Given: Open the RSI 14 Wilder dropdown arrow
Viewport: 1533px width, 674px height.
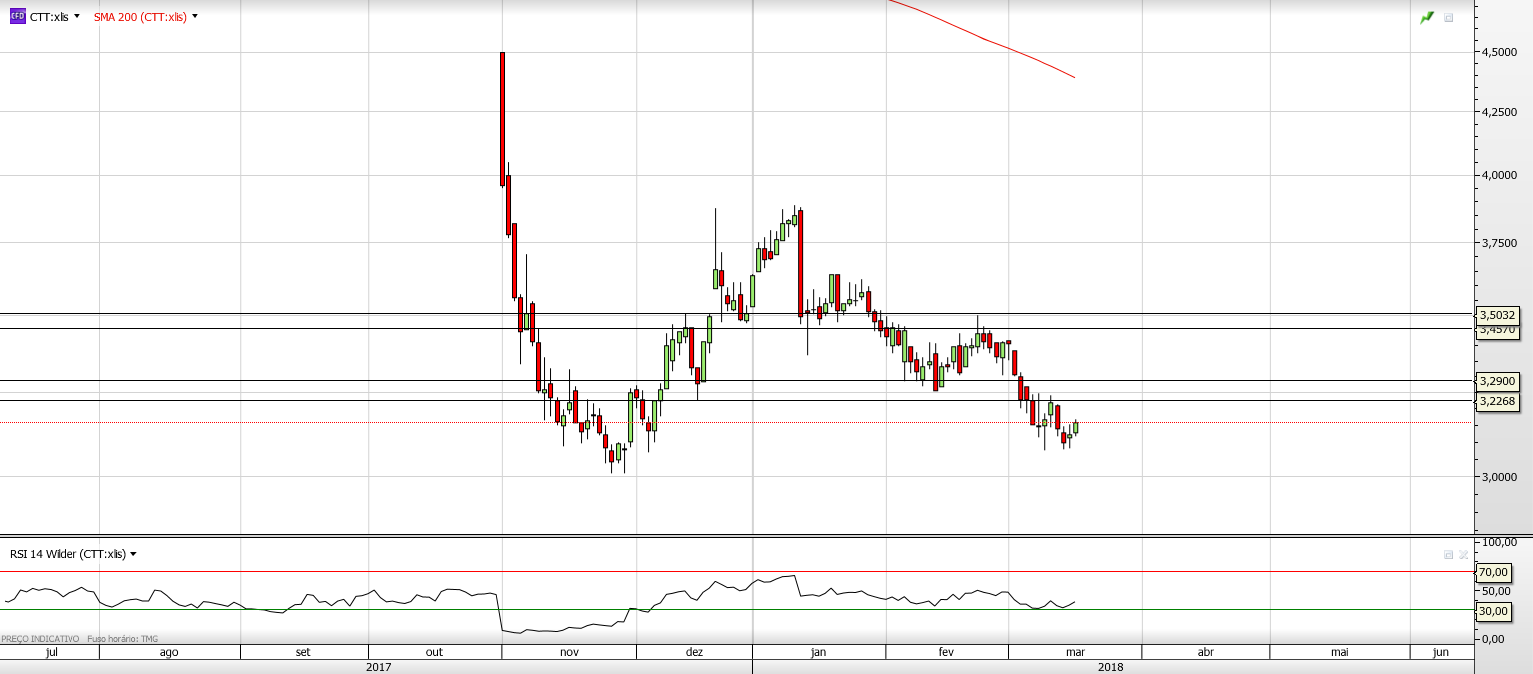Looking at the screenshot, I should [x=133, y=553].
